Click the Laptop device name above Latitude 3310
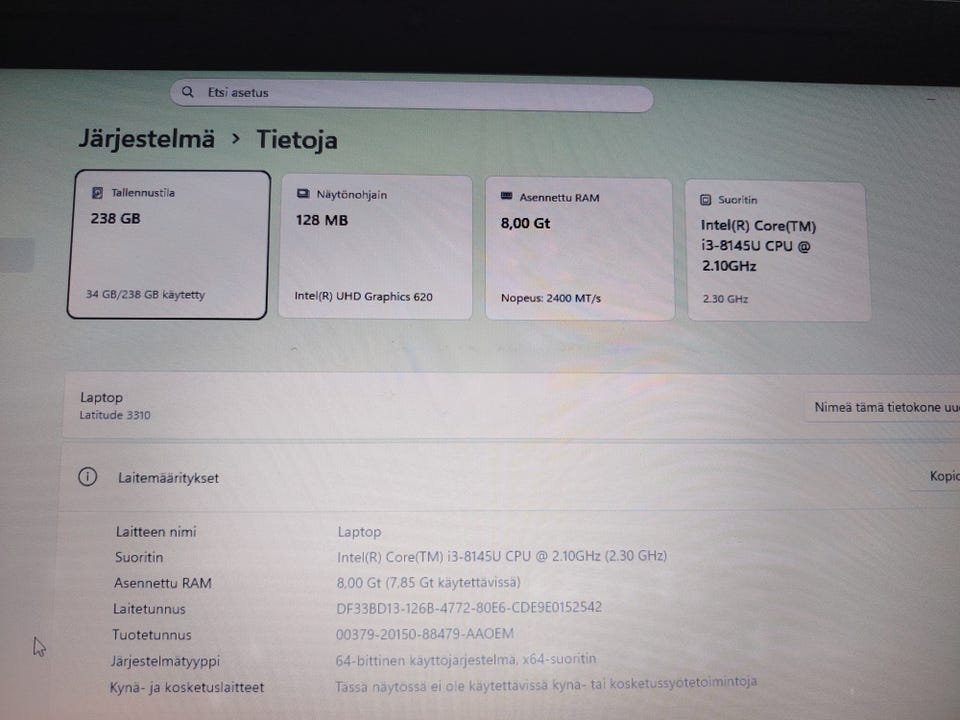Screen dimensions: 960x720 101,397
